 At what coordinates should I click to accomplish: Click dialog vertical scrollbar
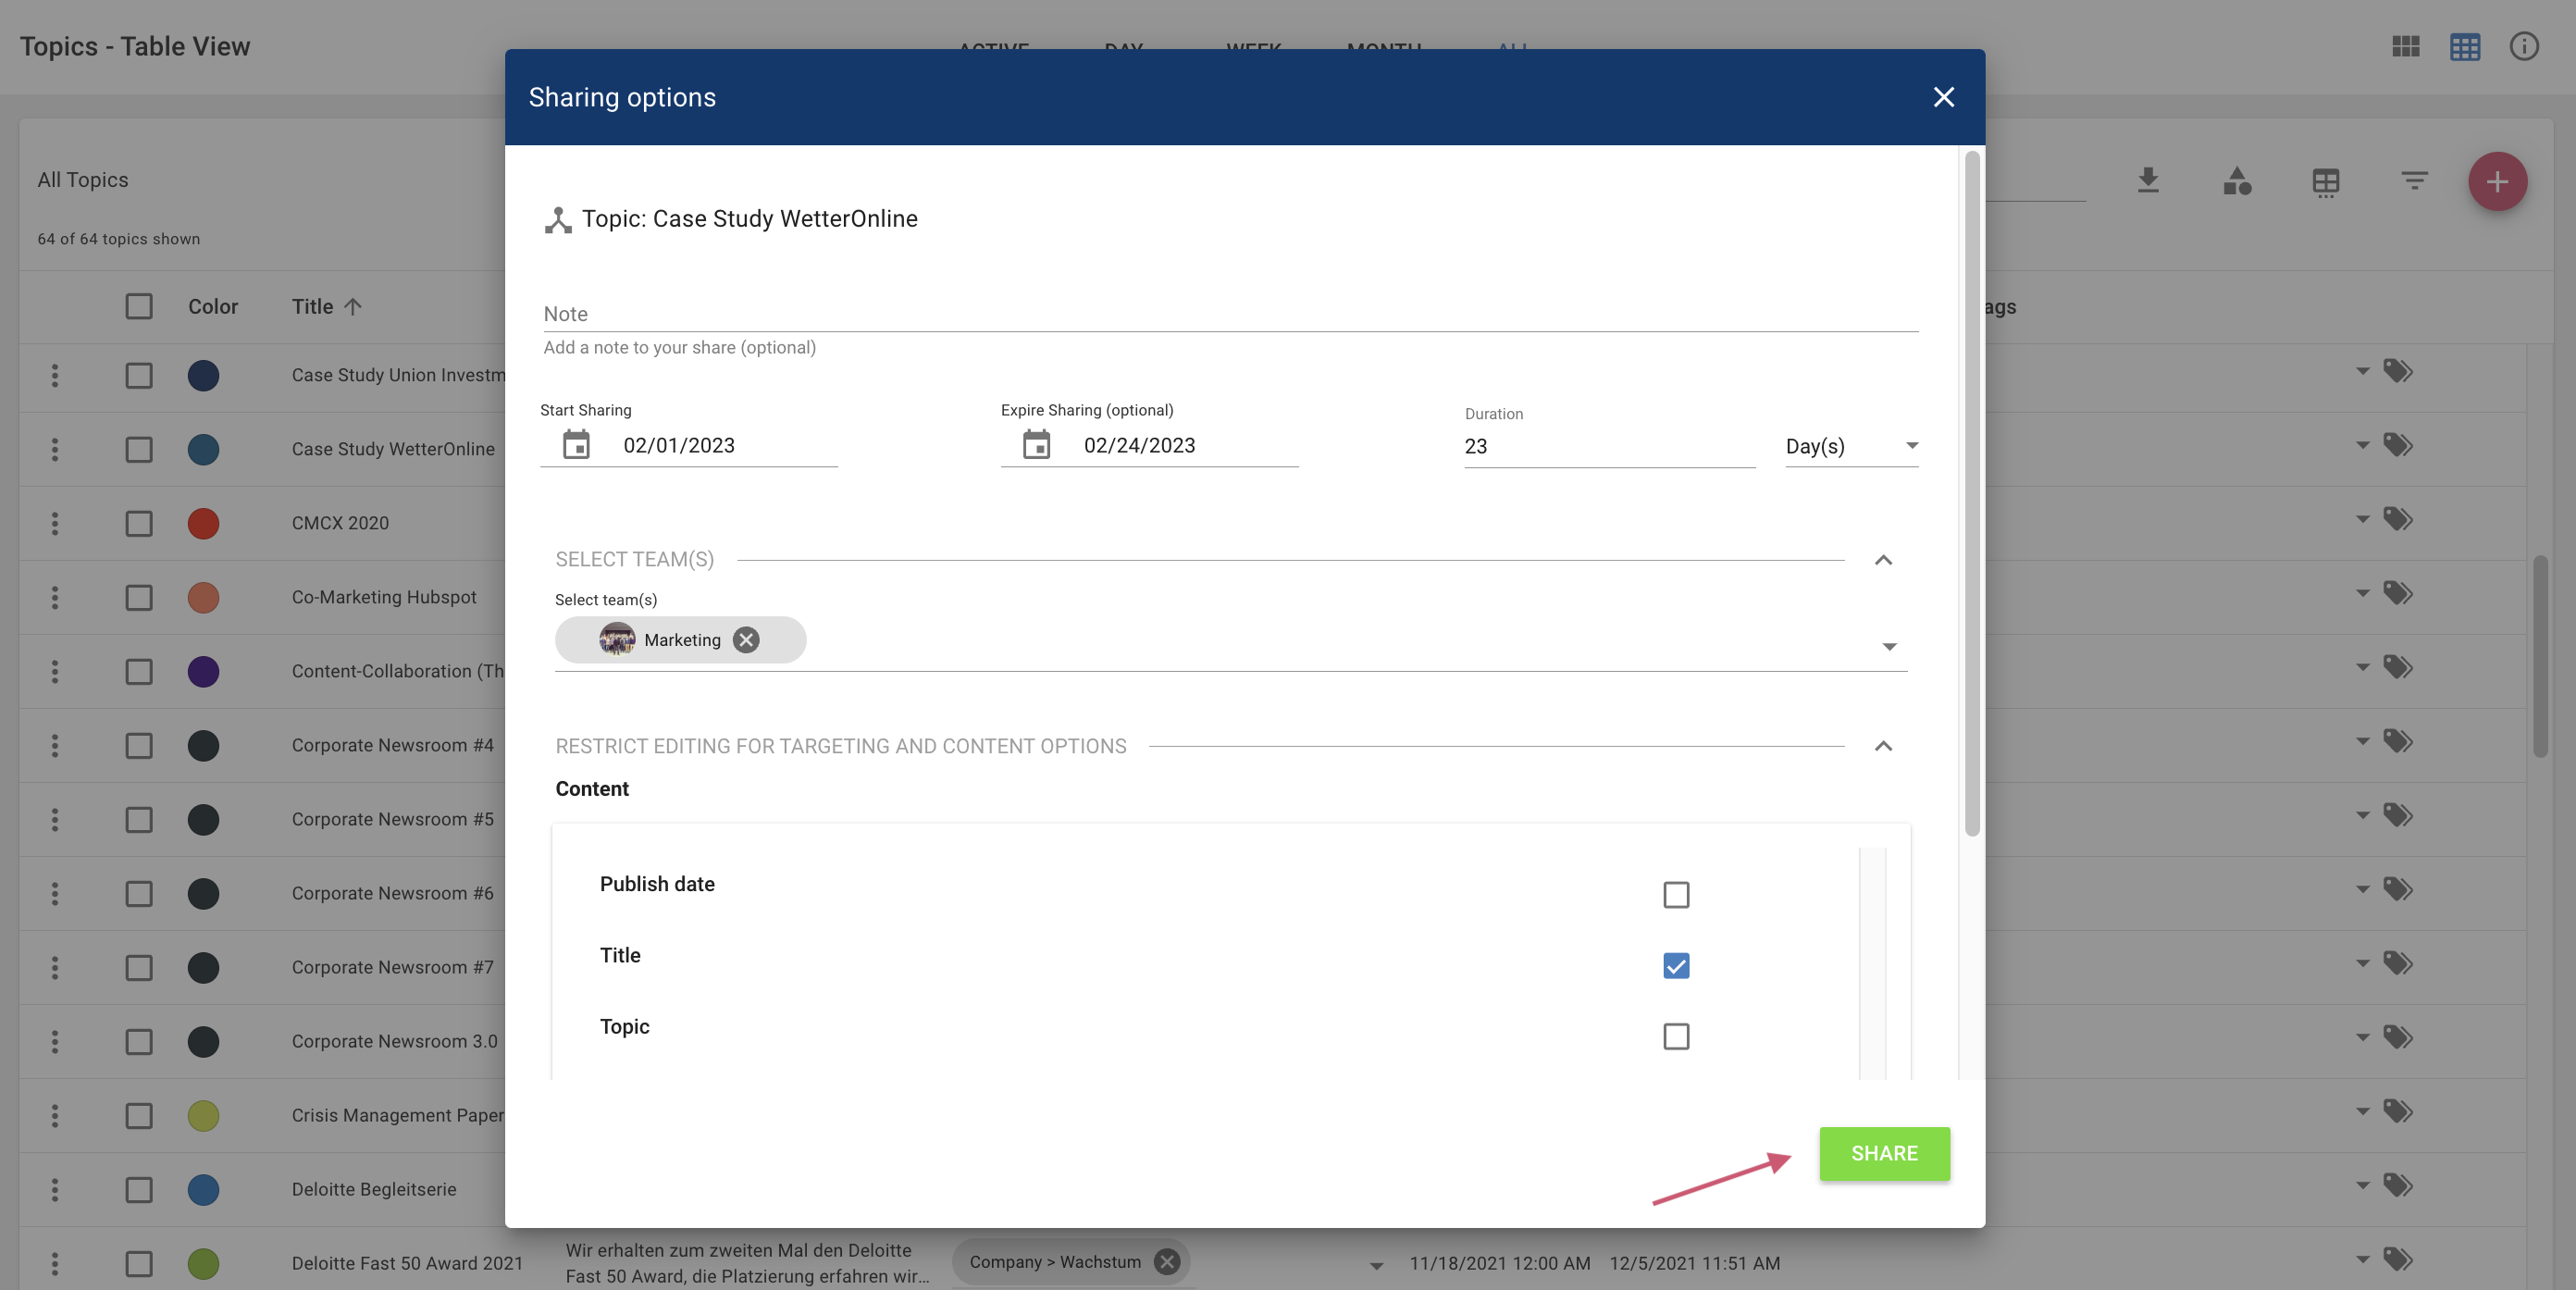pyautogui.click(x=1971, y=492)
